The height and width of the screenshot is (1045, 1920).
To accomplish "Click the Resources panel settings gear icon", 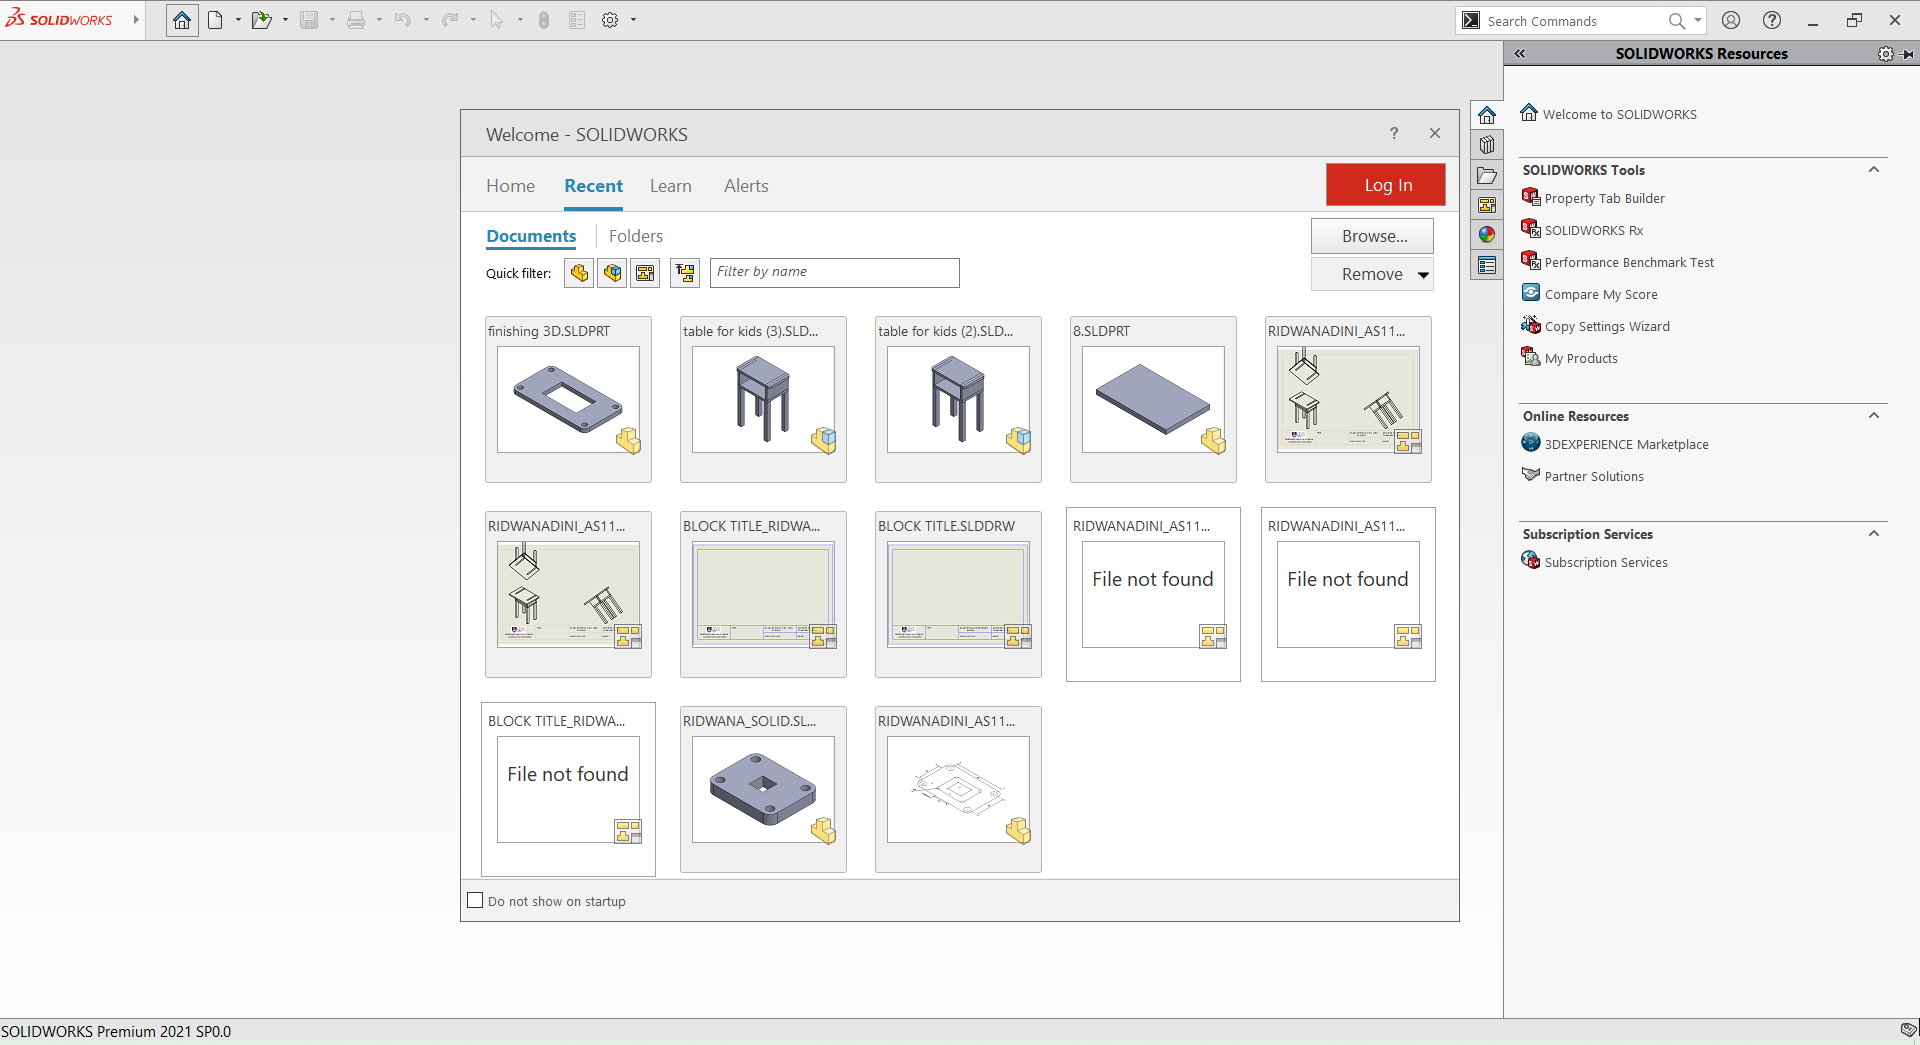I will coord(1885,54).
